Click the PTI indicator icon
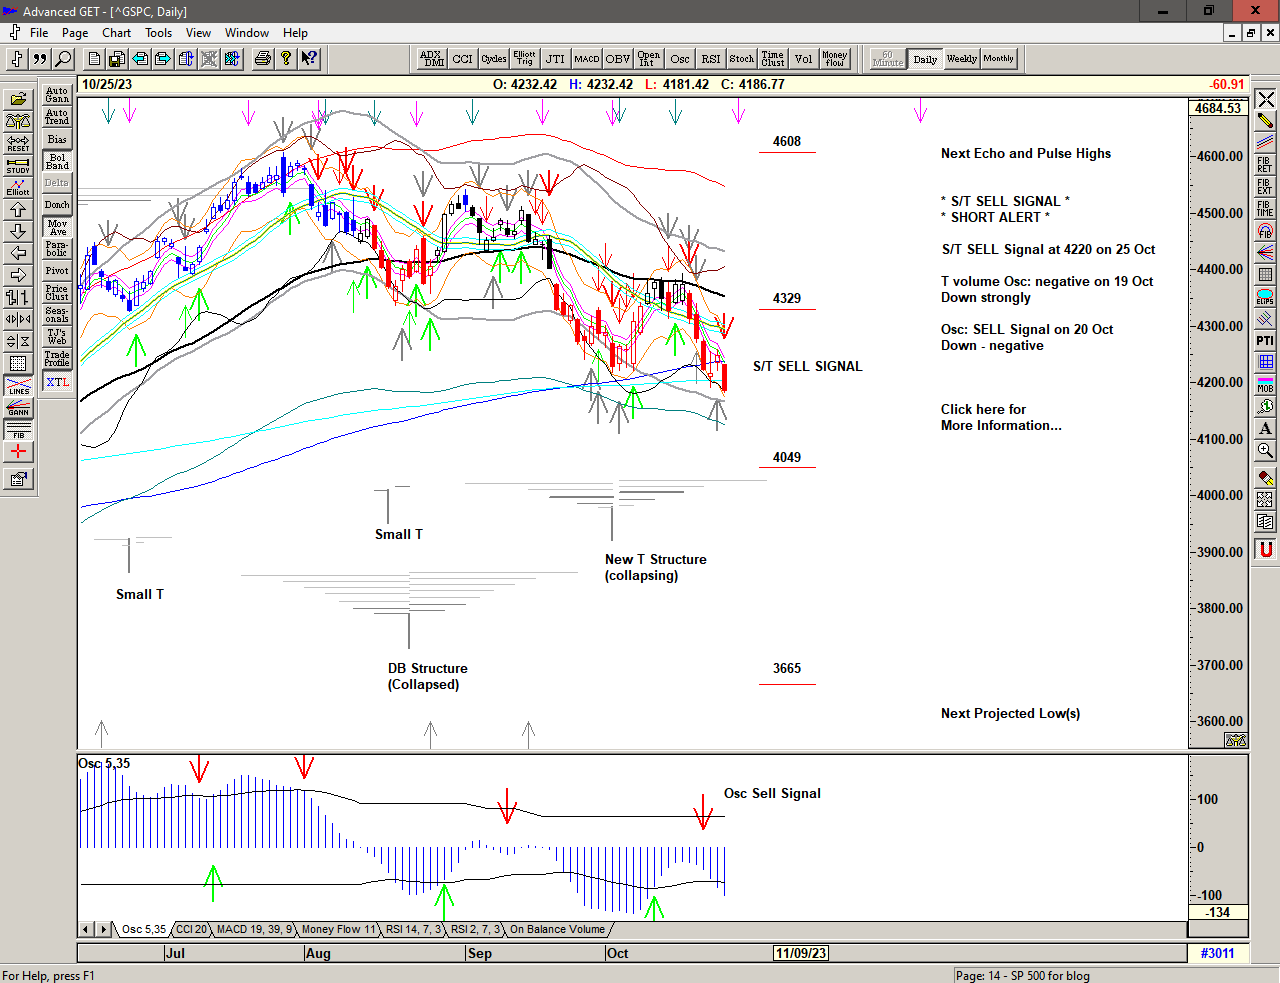Image resolution: width=1280 pixels, height=983 pixels. [1265, 341]
